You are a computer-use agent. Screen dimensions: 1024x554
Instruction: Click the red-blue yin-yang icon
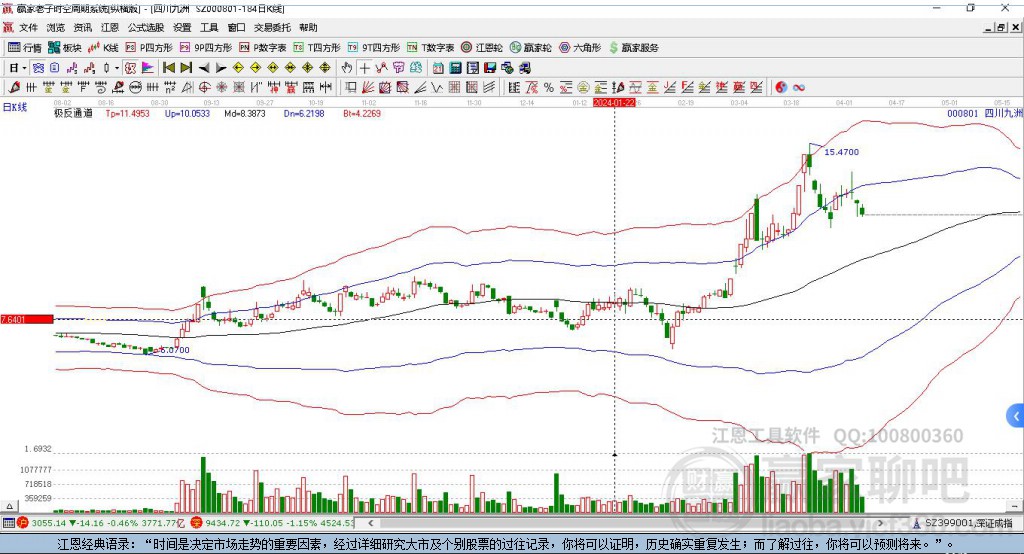tap(781, 88)
